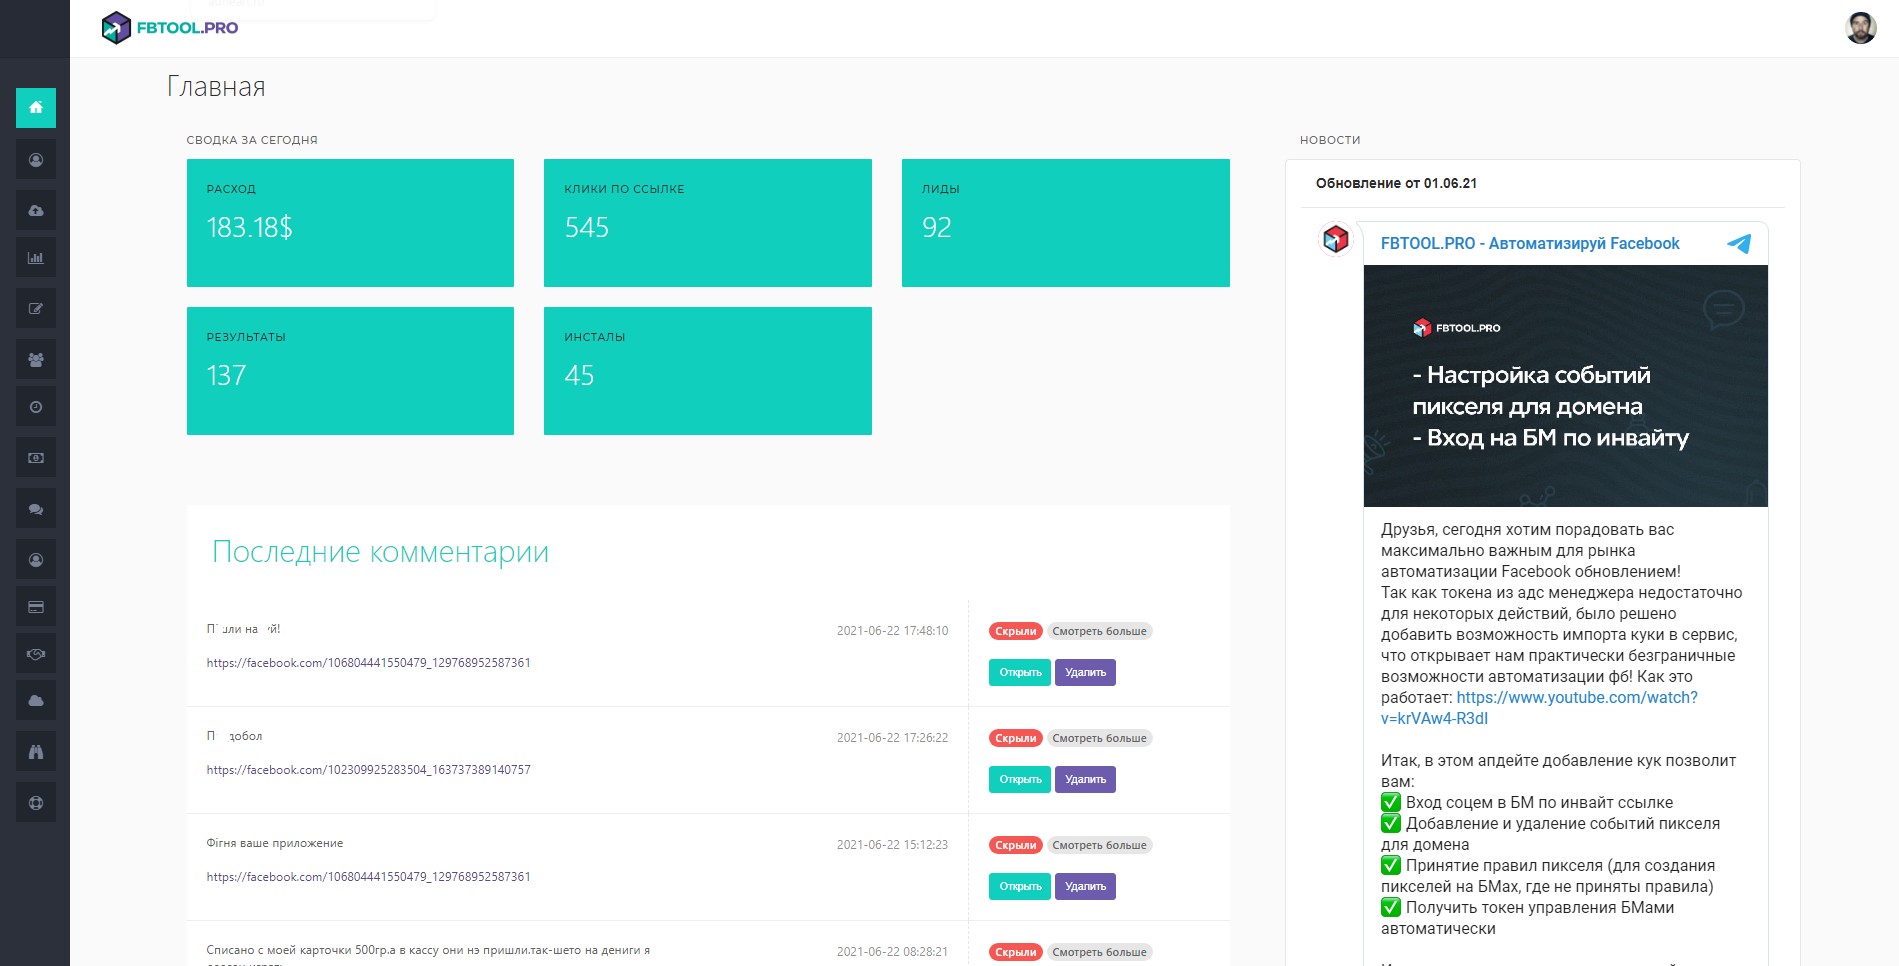Open the Facebook link 102309925283504_163737389140757
The height and width of the screenshot is (966, 1899).
[x=368, y=770]
